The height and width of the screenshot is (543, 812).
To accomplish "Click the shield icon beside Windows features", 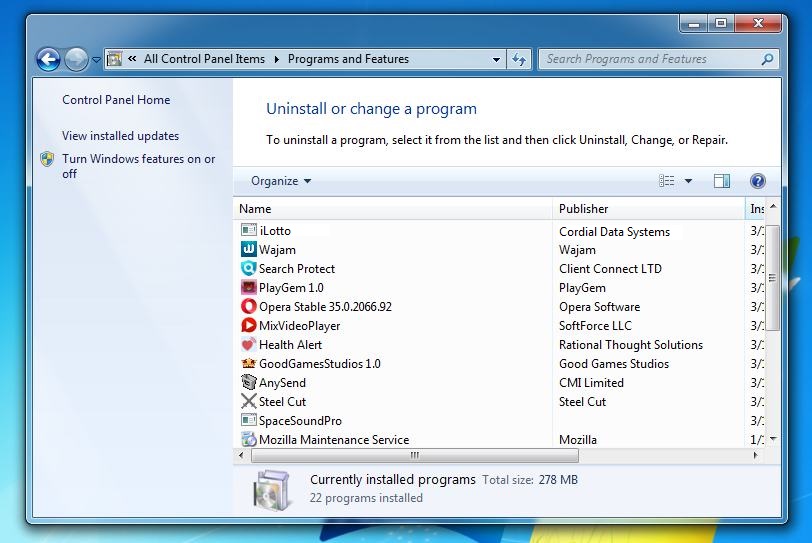I will pyautogui.click(x=47, y=159).
